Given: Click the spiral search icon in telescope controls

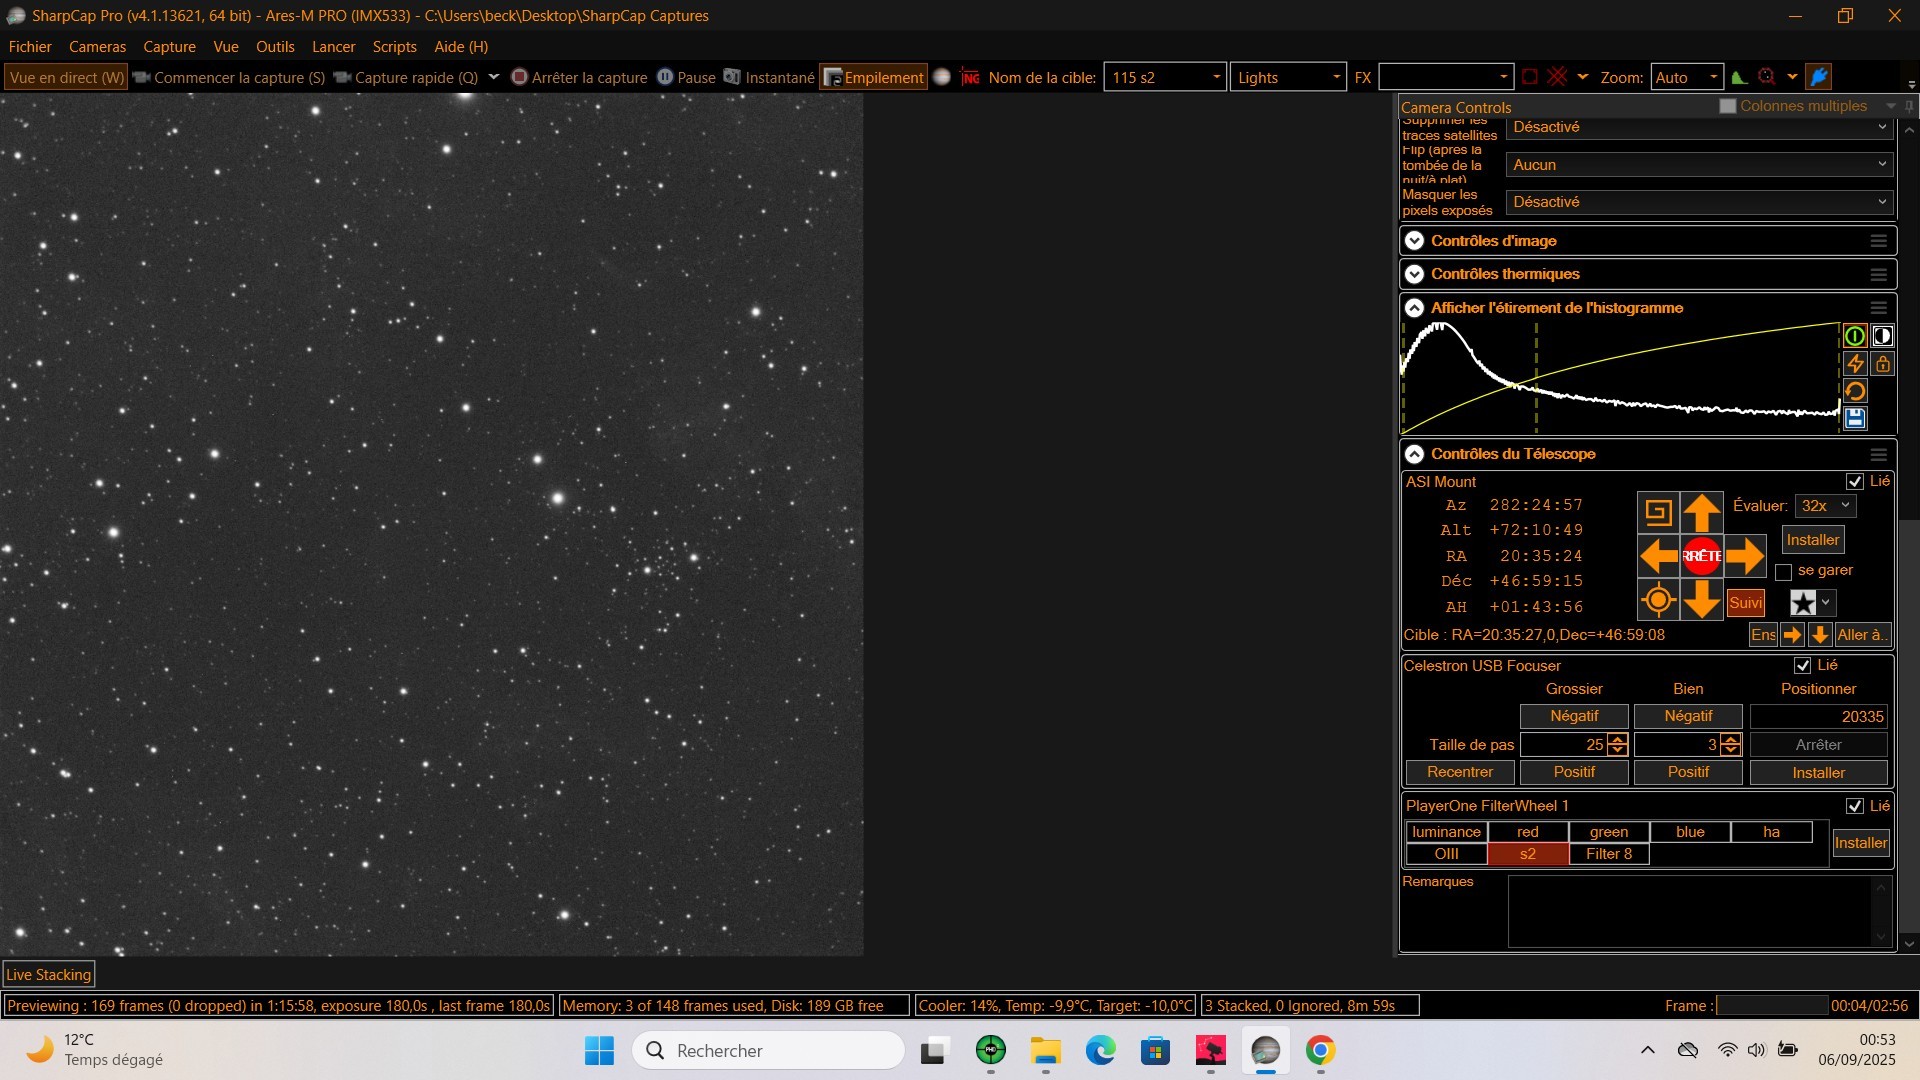Looking at the screenshot, I should coord(1658,513).
